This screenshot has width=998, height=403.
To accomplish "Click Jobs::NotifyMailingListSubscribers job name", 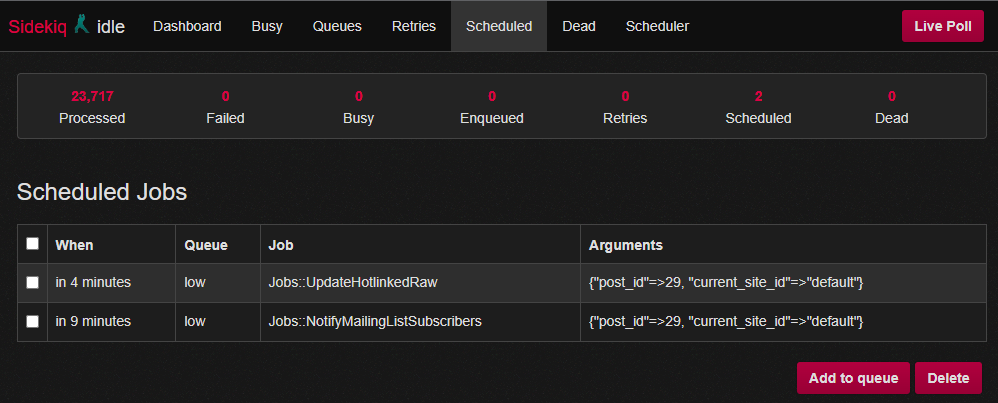I will click(375, 322).
